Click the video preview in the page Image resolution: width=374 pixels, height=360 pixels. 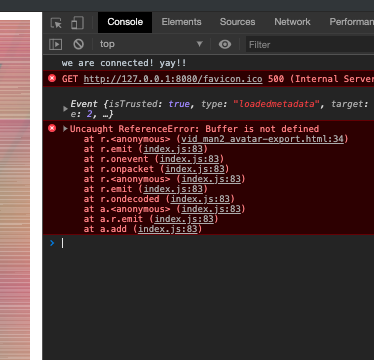15,190
